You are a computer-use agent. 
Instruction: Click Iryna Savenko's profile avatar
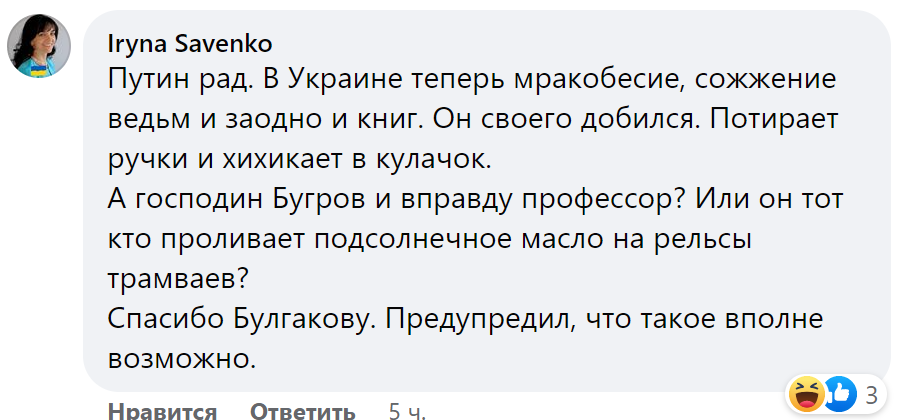tap(39, 47)
